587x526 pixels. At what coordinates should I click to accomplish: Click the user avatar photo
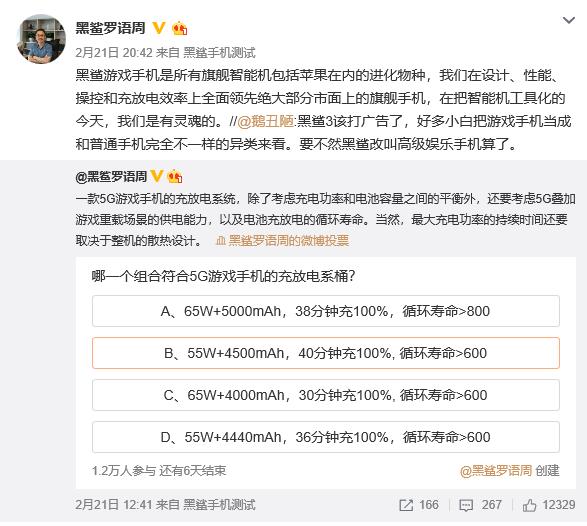point(41,39)
